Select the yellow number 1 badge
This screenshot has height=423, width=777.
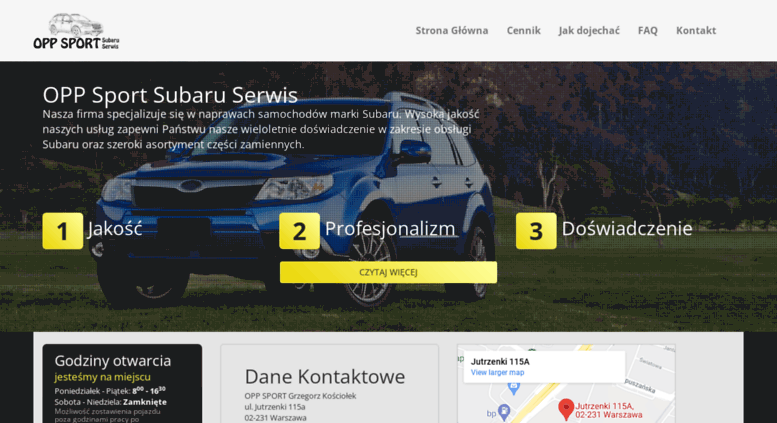coord(63,231)
